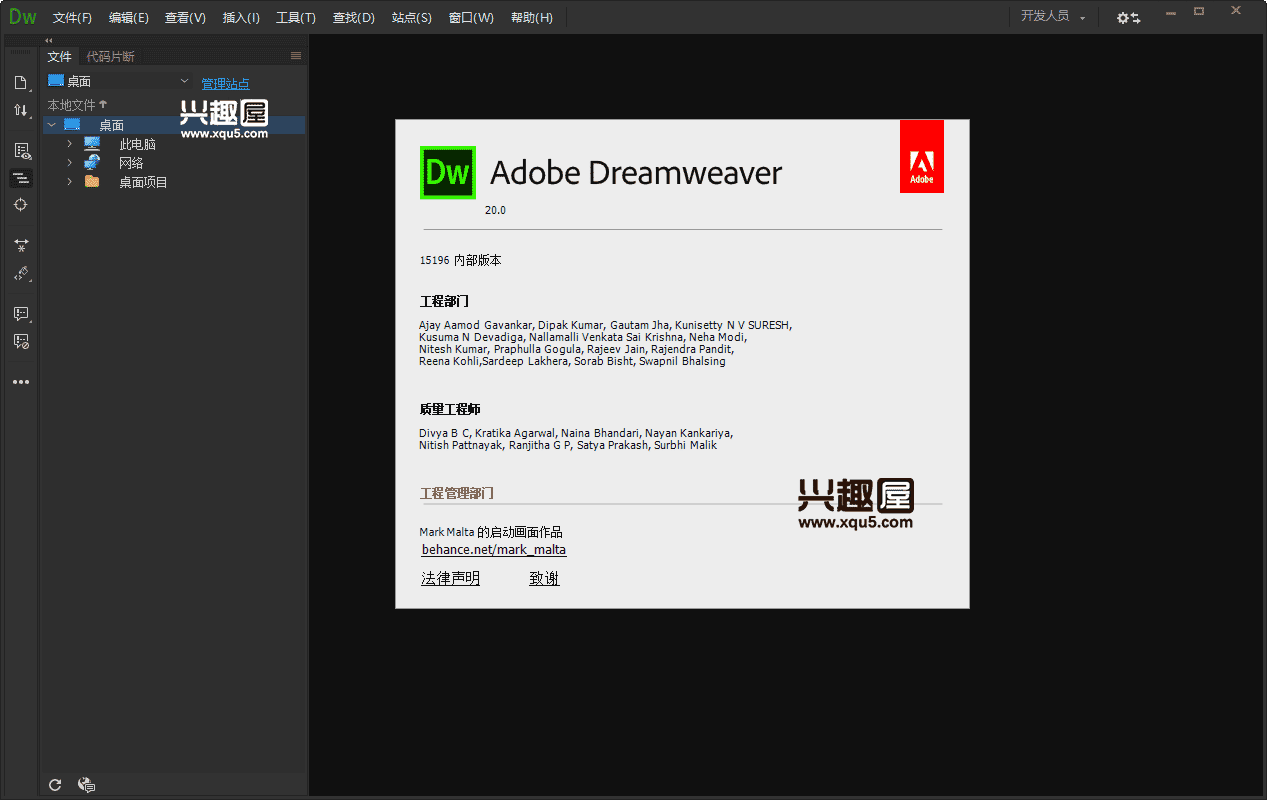
Task: Open the 文件(F) menu
Action: point(72,18)
